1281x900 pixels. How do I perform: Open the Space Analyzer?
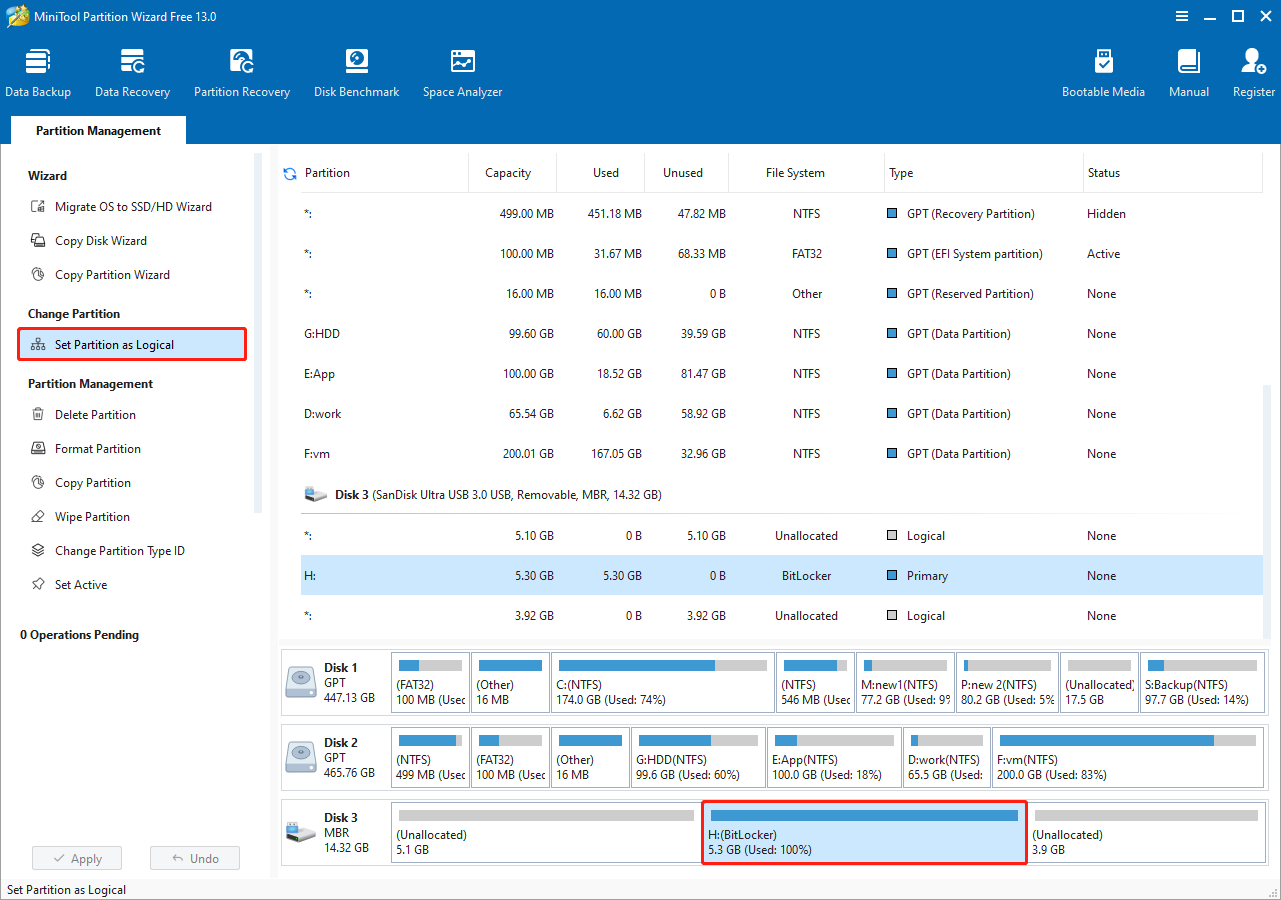[462, 70]
